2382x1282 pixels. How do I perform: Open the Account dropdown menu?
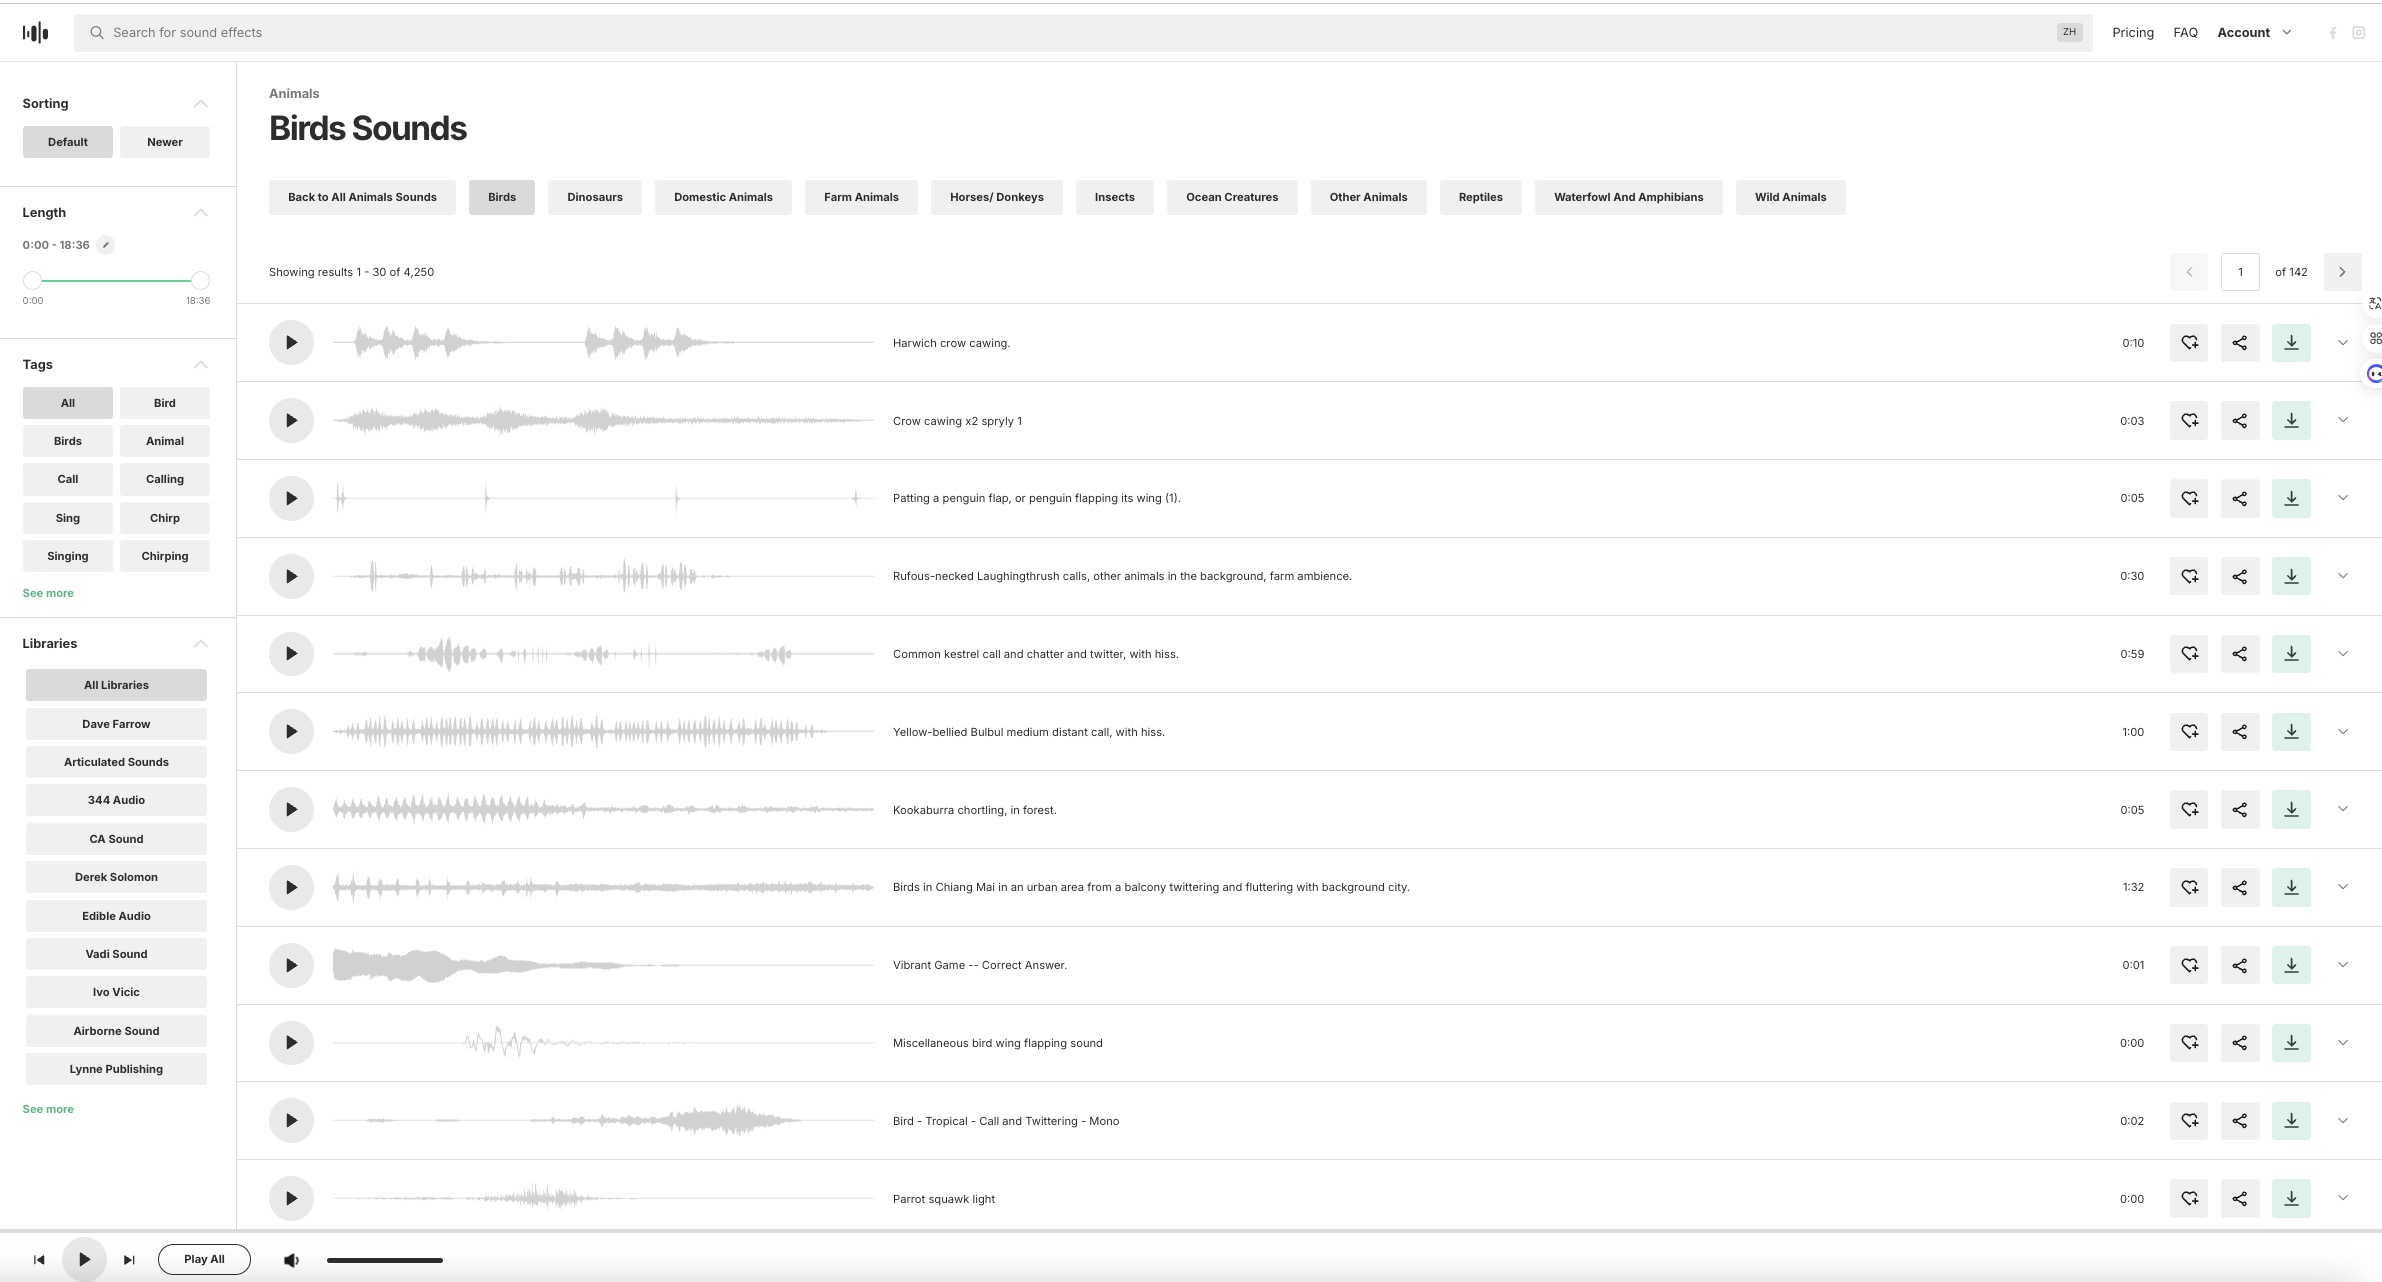[x=2253, y=33]
